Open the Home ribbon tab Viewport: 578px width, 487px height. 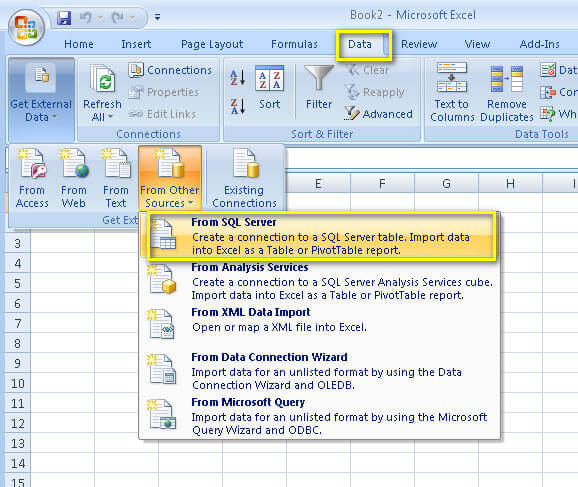click(x=79, y=44)
